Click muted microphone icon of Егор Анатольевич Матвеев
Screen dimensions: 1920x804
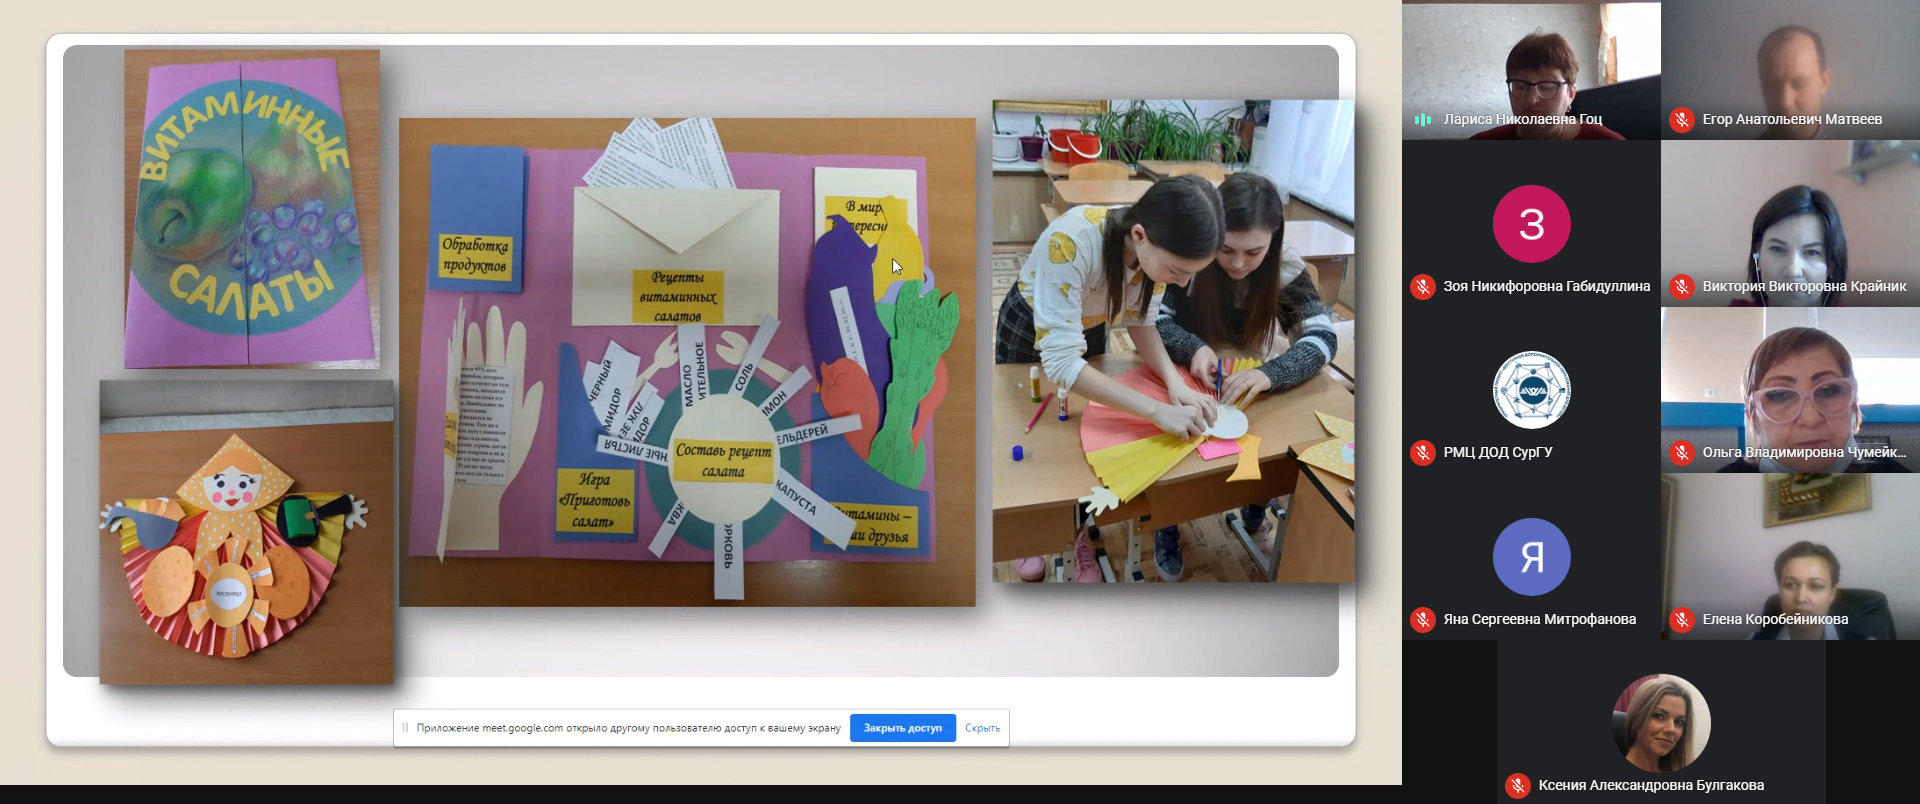pos(1682,120)
